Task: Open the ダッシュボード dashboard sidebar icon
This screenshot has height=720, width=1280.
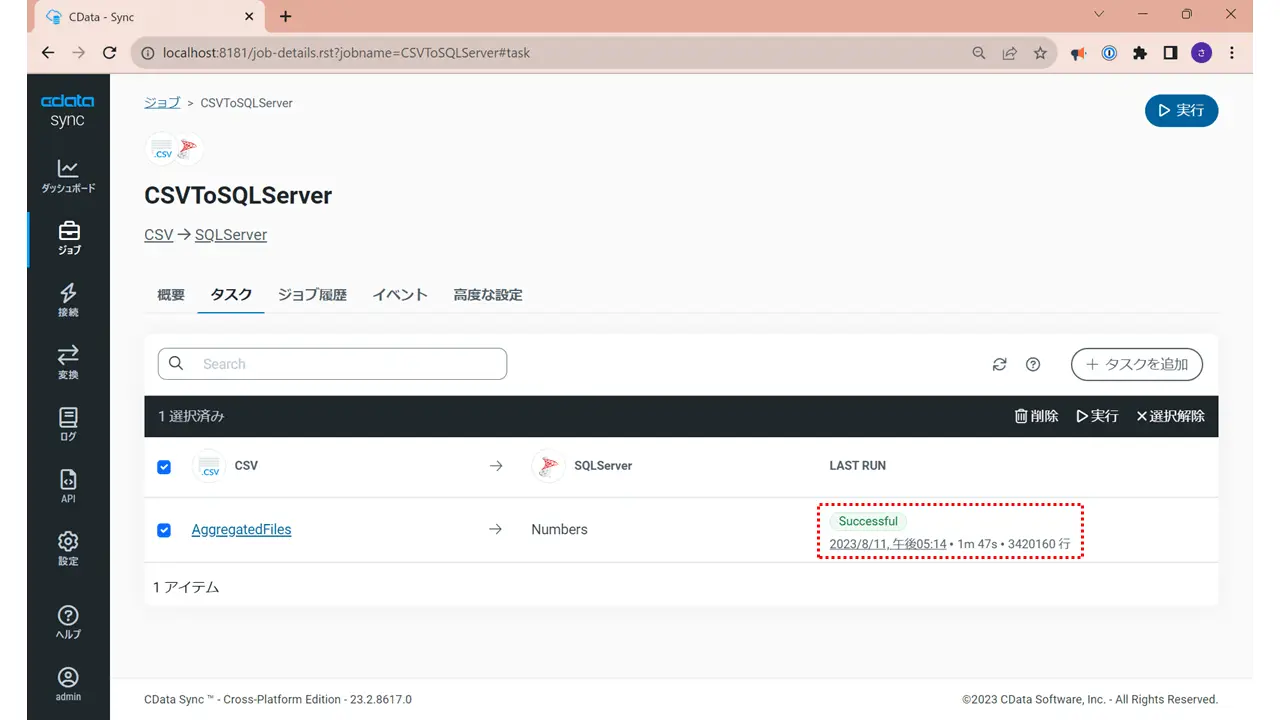Action: coord(68,176)
